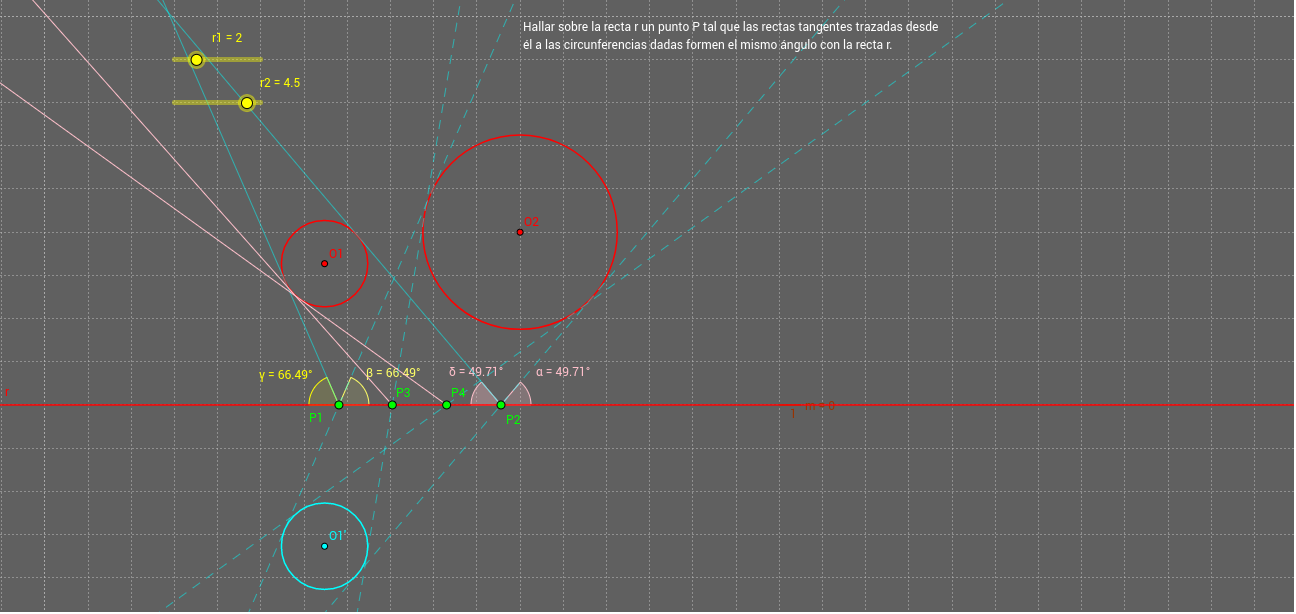This screenshot has height=614, width=1296.
Task: Select angle label β = 66.49°
Action: pyautogui.click(x=393, y=372)
